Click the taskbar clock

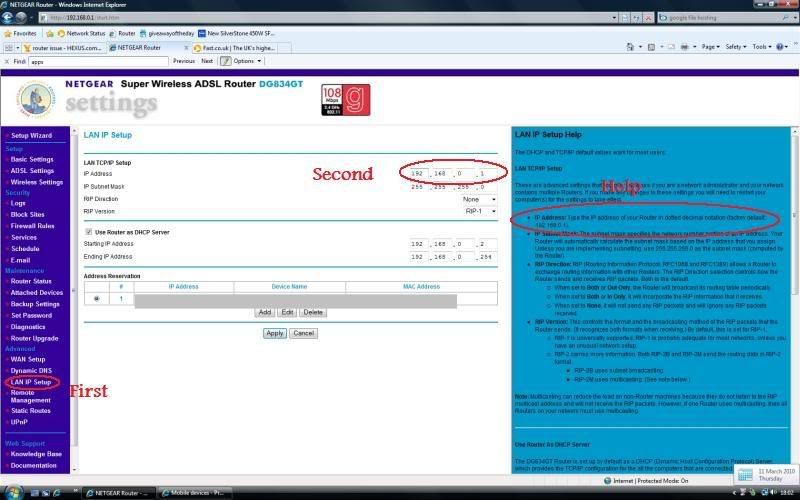pyautogui.click(x=789, y=493)
